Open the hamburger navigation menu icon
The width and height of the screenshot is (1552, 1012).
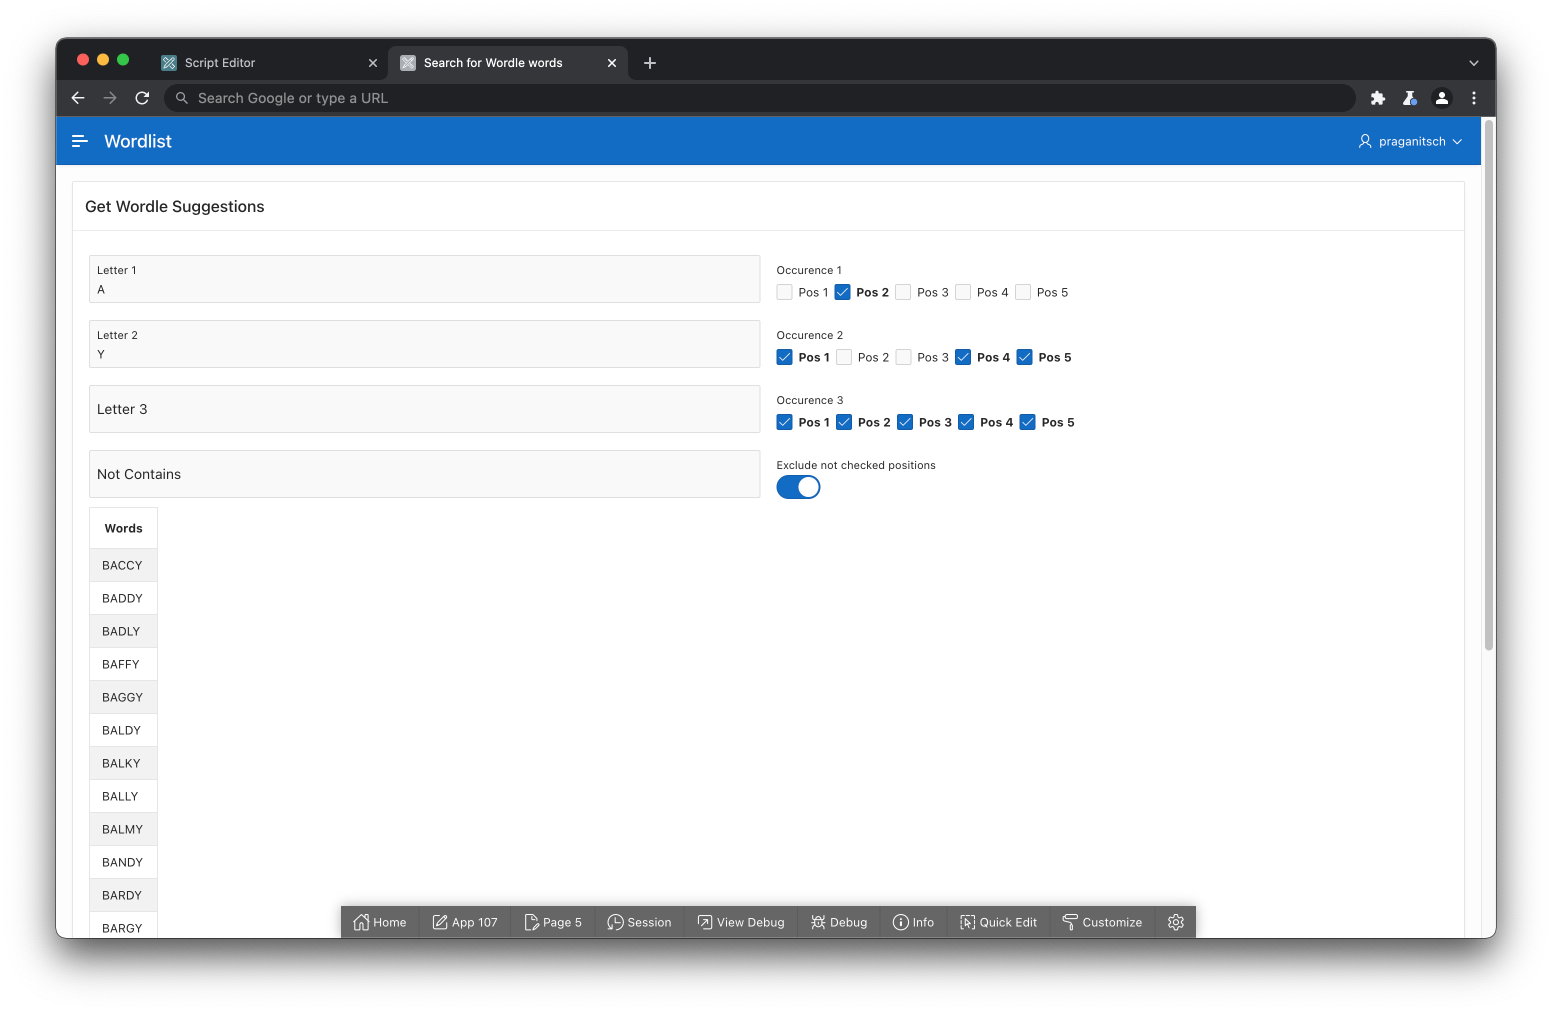(x=80, y=141)
